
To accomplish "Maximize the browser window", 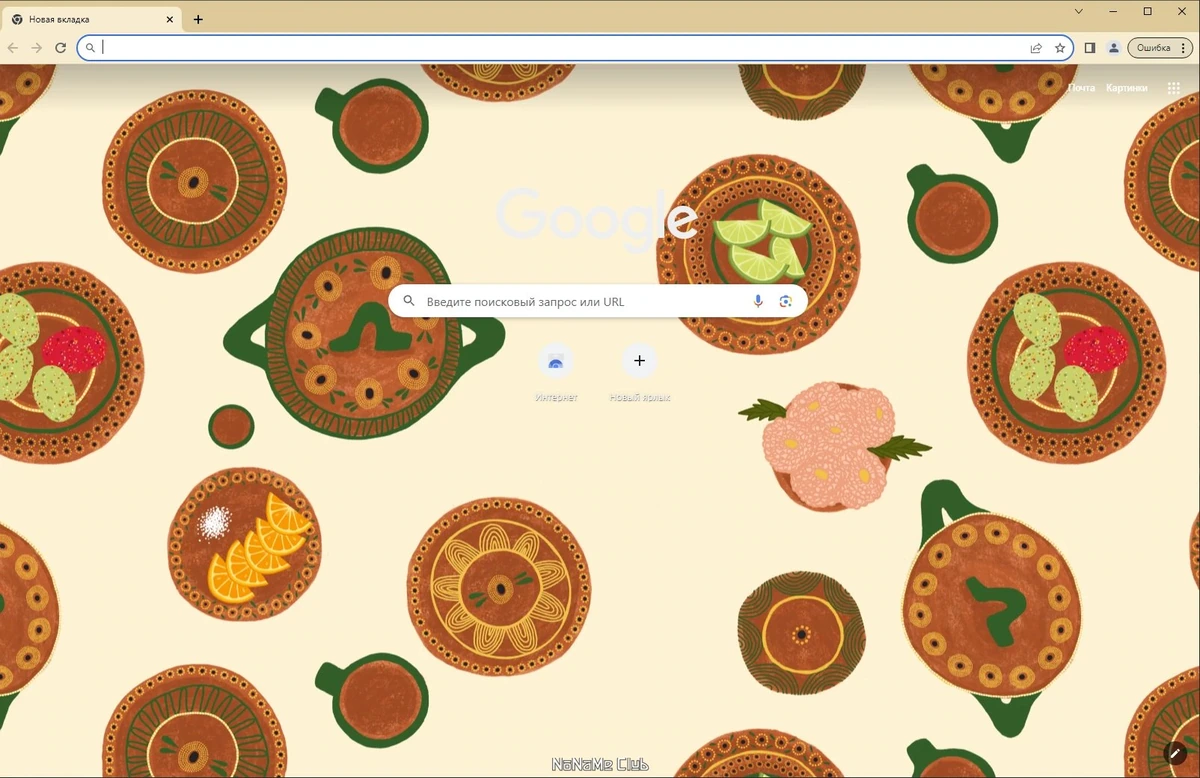I will (x=1147, y=11).
